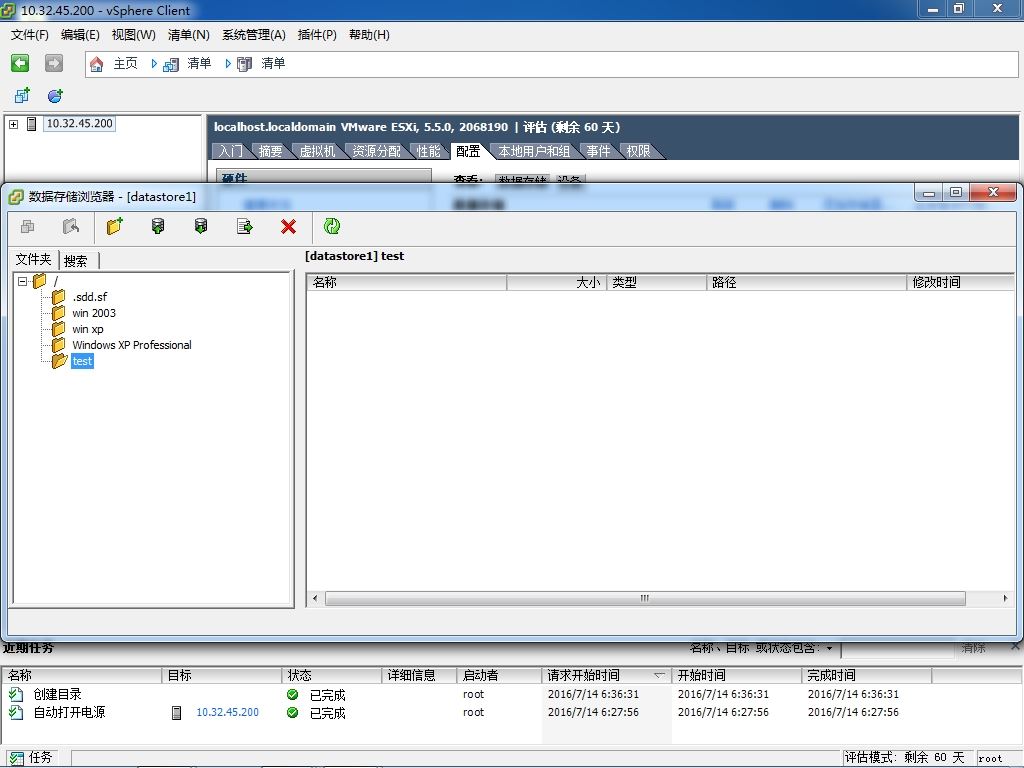Switch to the 虚拟机 tab
This screenshot has width=1024, height=768.
coord(317,152)
